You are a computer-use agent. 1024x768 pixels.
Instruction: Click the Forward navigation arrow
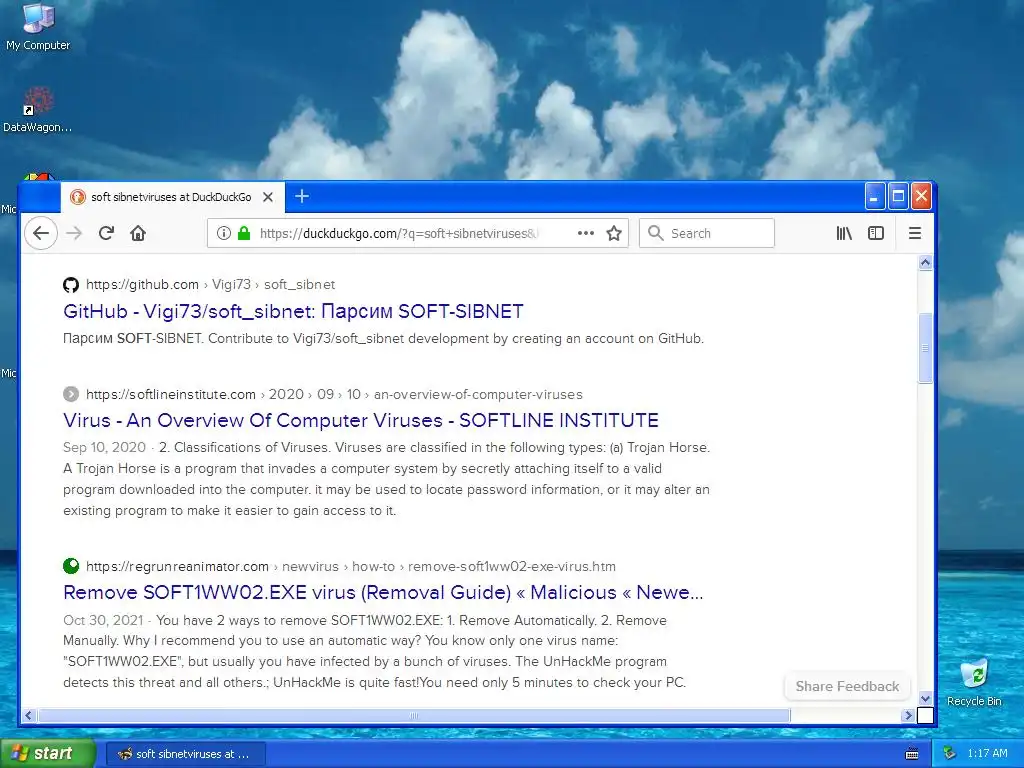pos(74,233)
